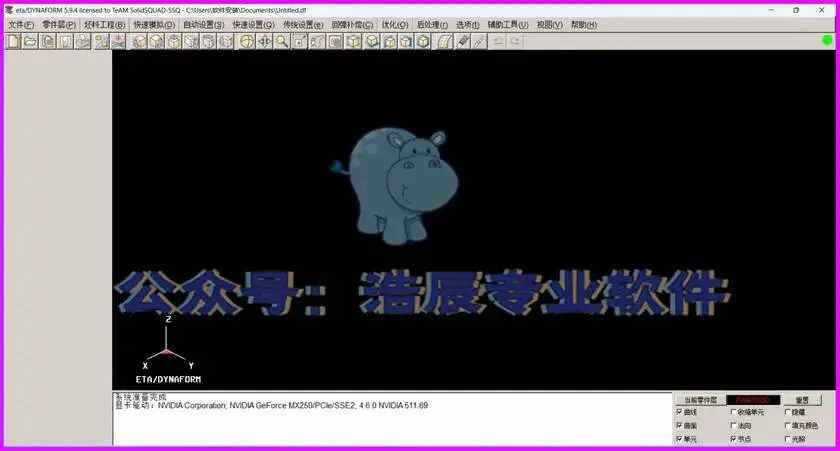Screen dimensions: 840x451
Task: Click the green status indicator circle
Action: [827, 40]
